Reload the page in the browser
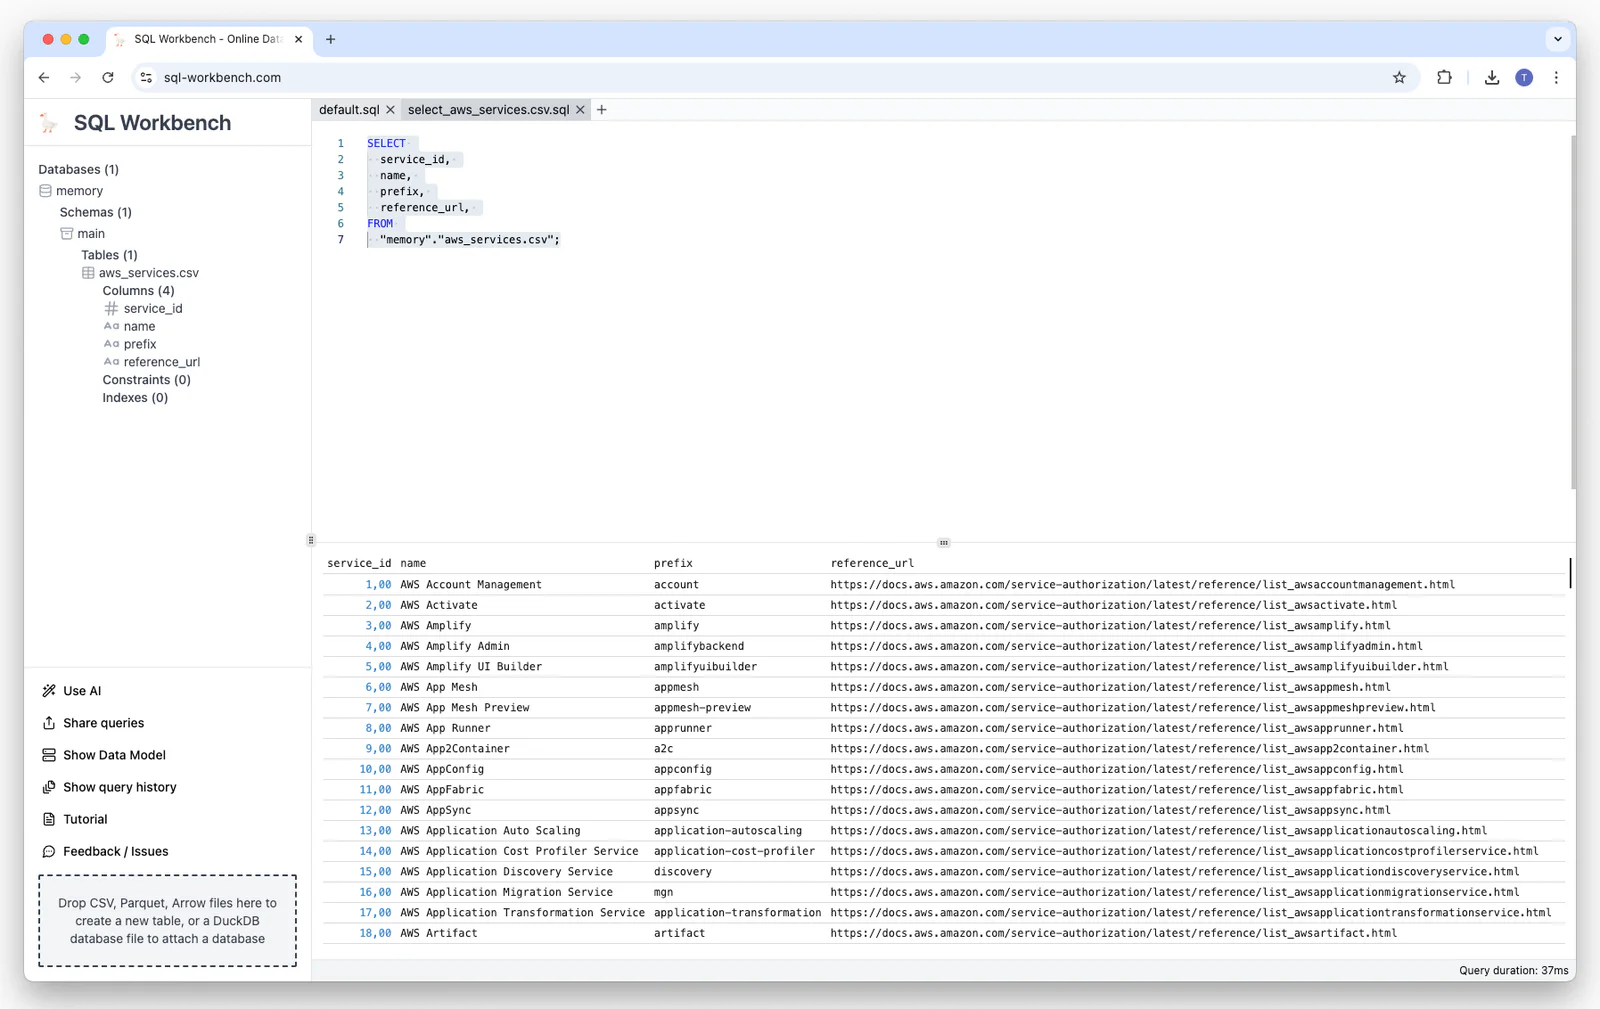Viewport: 1600px width, 1009px height. point(108,78)
